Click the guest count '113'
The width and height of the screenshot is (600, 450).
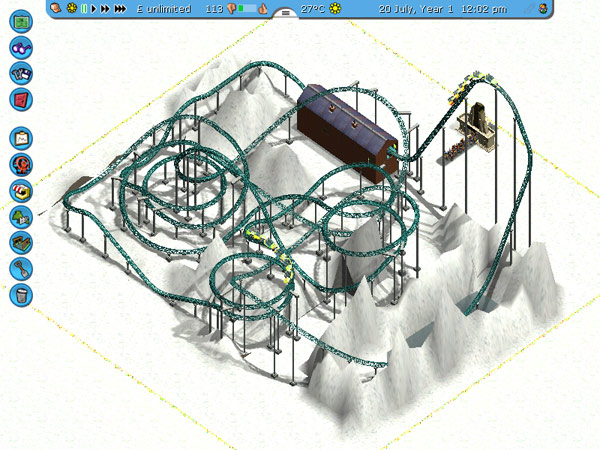coord(214,8)
